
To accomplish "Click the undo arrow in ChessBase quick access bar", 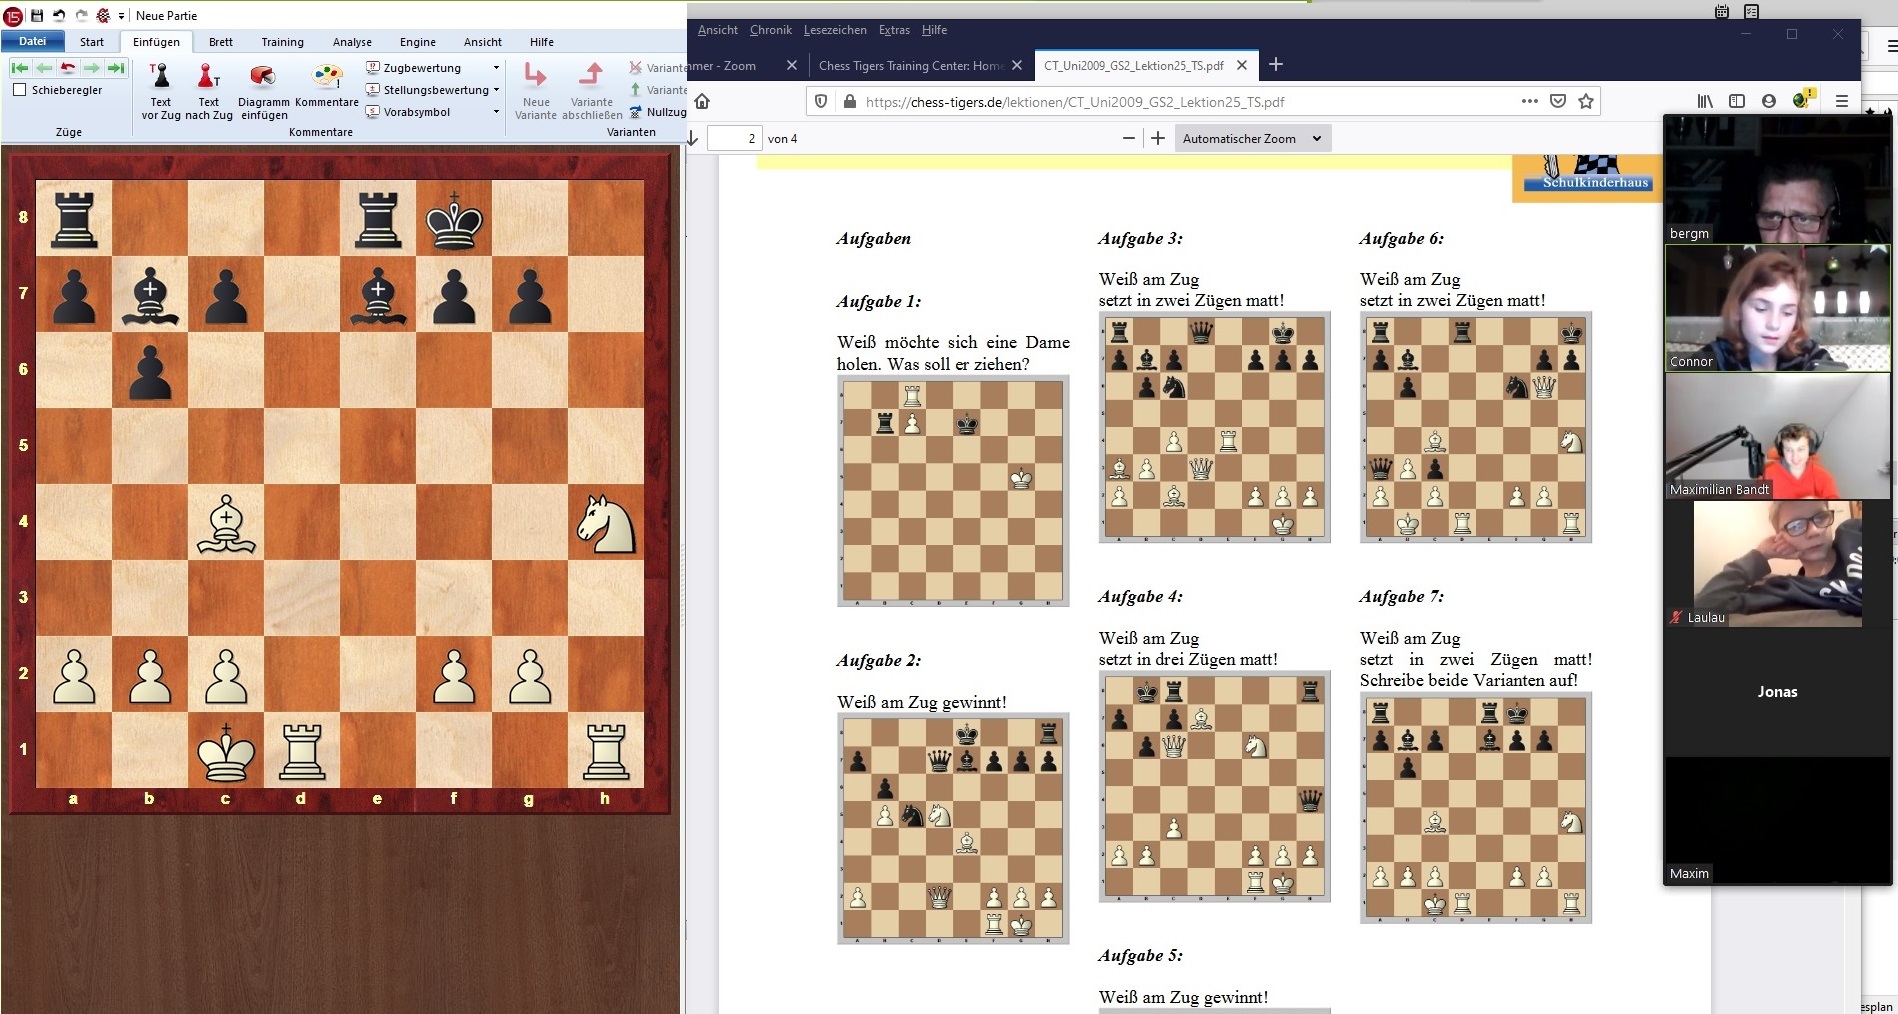I will (59, 15).
